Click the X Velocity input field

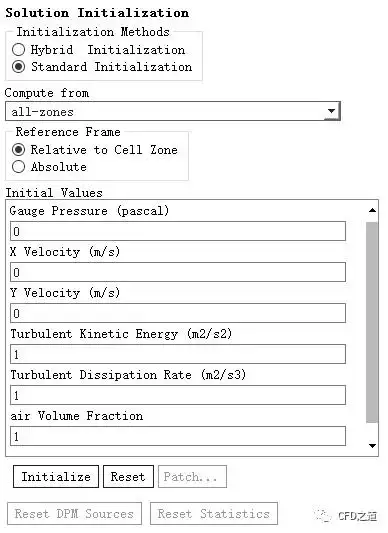[178, 272]
